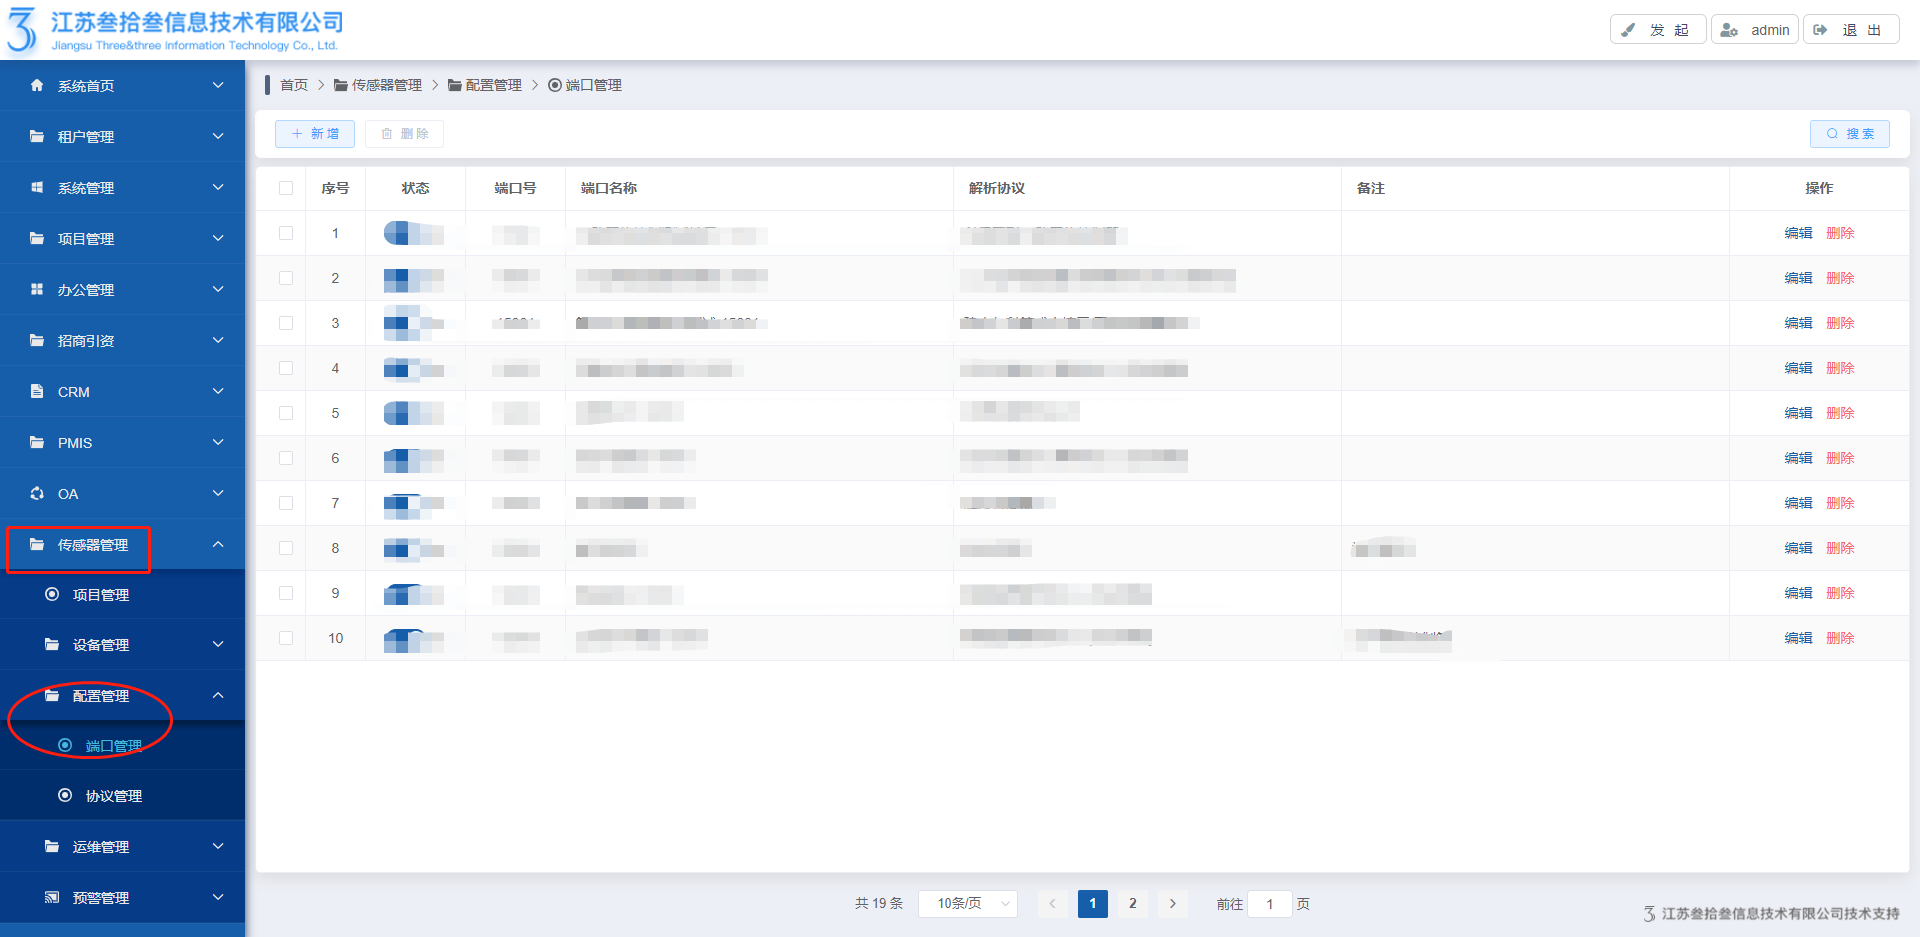Select the checkbox for row 10
1920x937 pixels.
[x=286, y=638]
